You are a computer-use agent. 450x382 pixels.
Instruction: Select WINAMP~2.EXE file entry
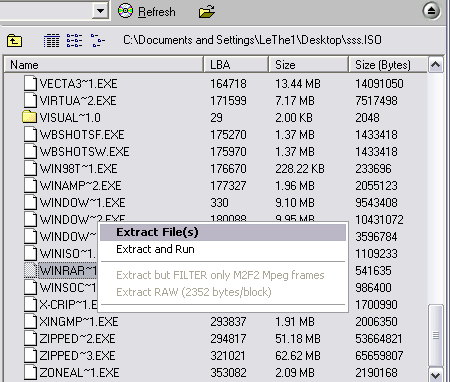[x=80, y=186]
